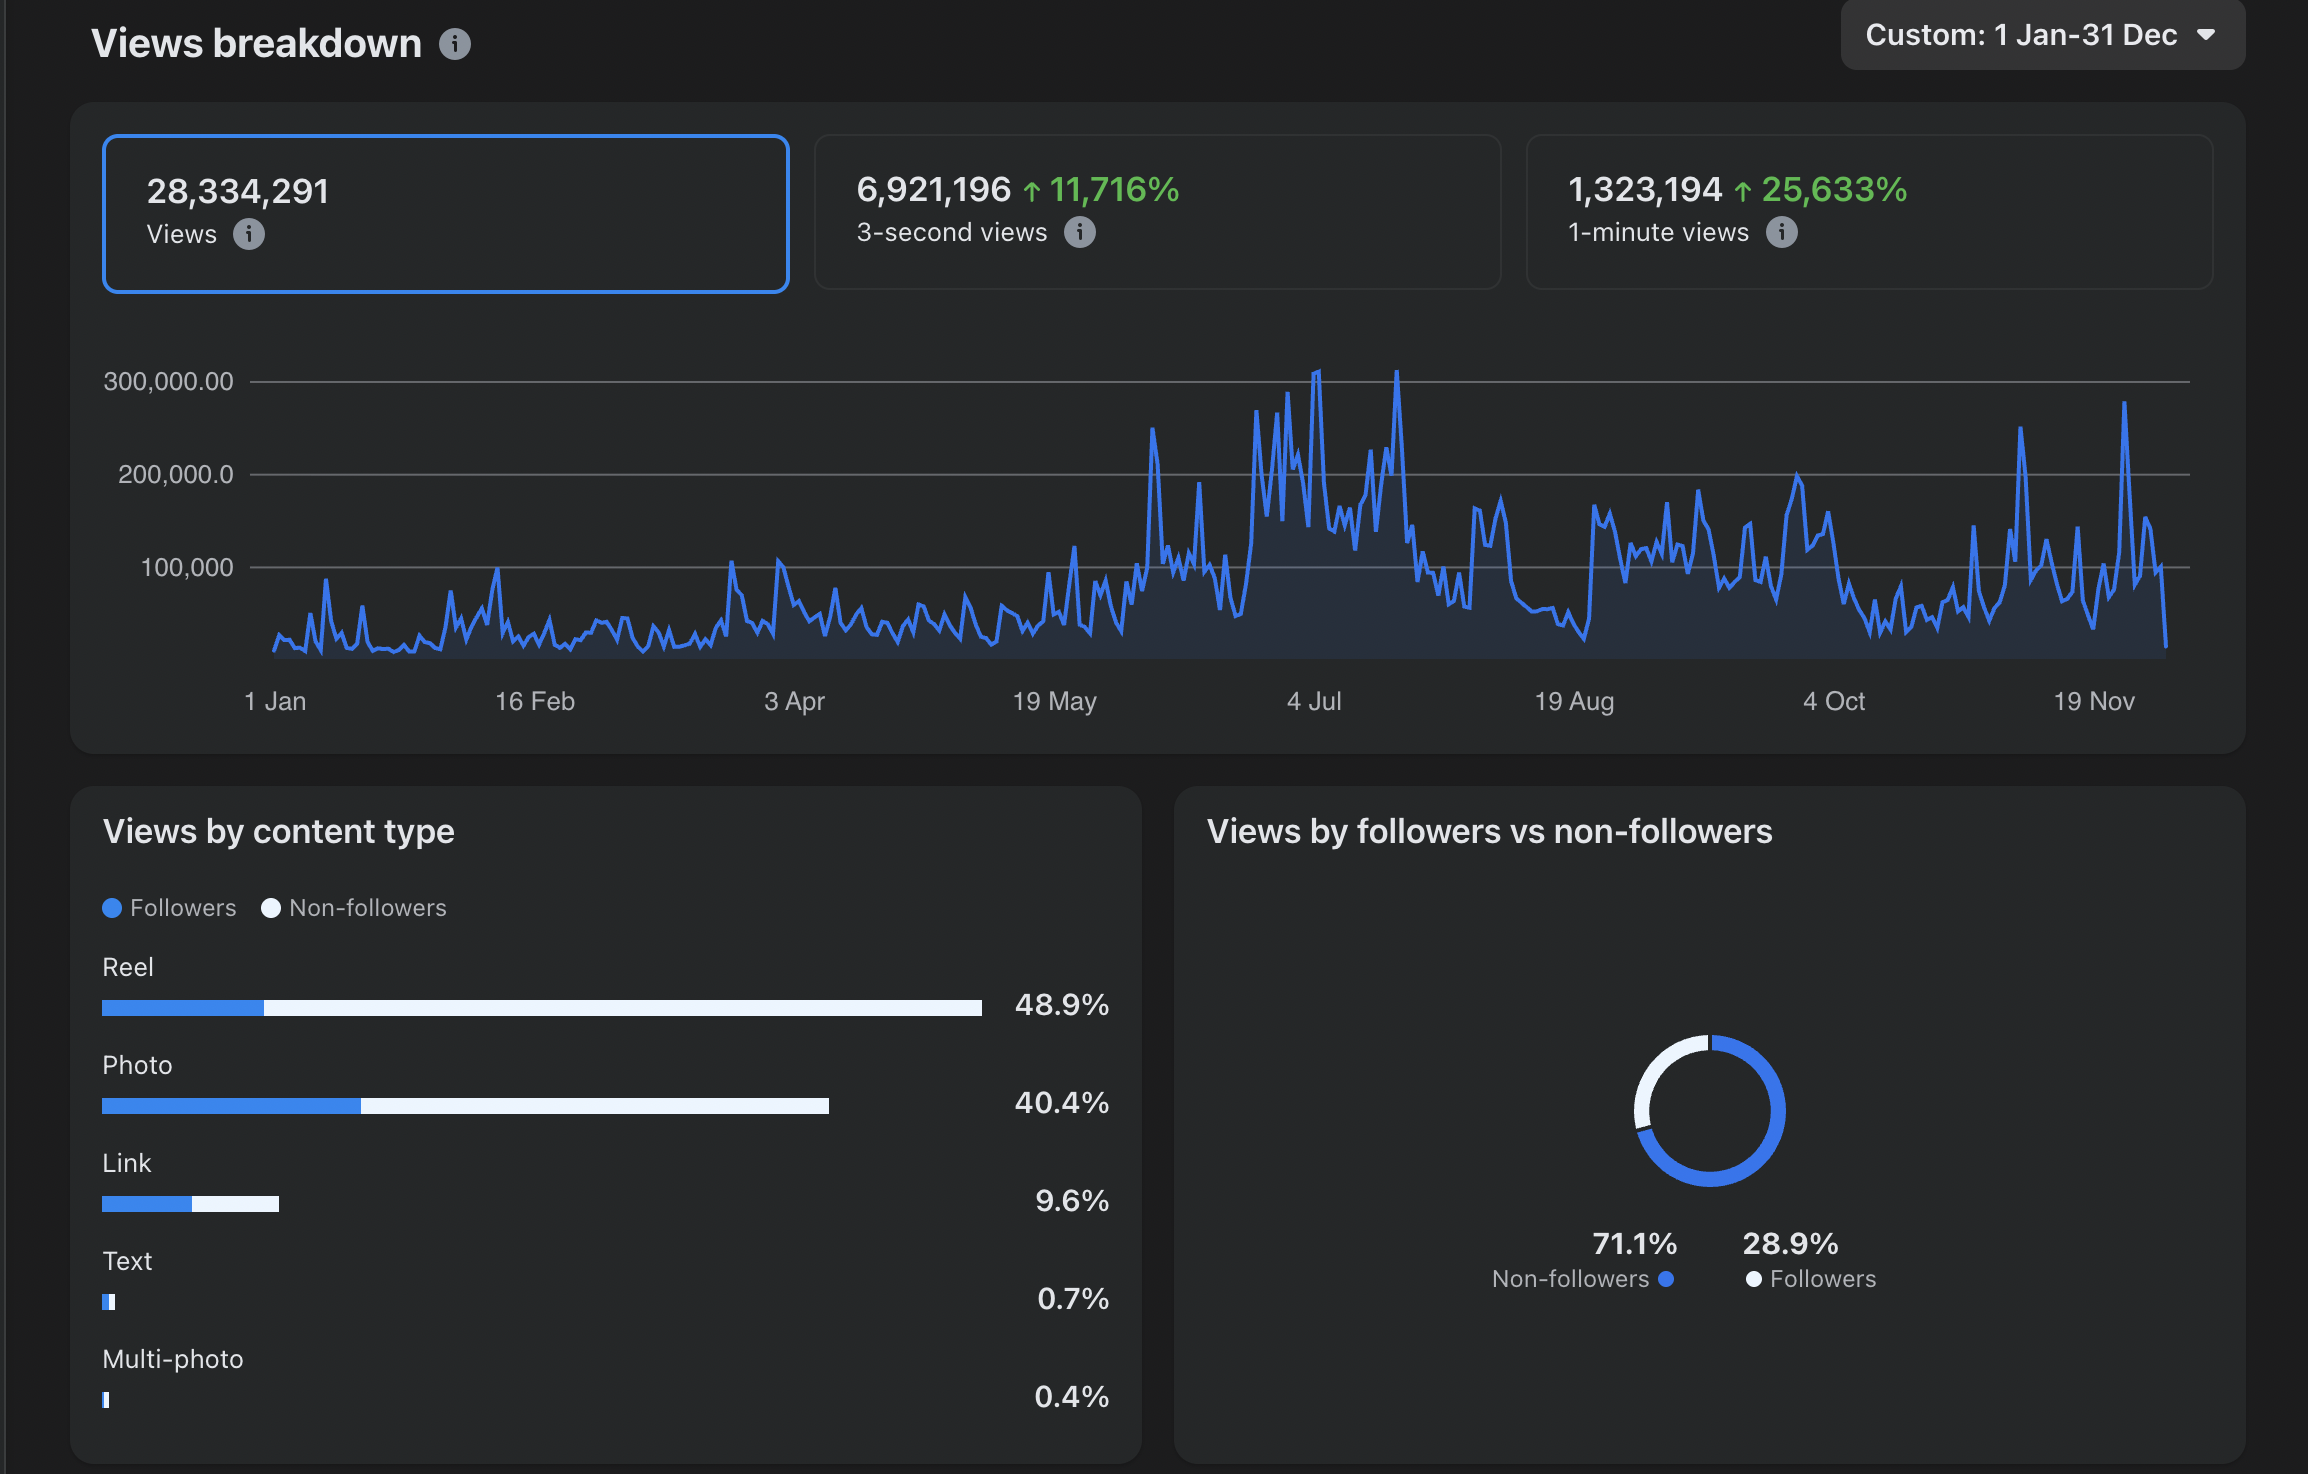The height and width of the screenshot is (1474, 2308).
Task: Toggle Followers legend in content type chart
Action: [170, 908]
